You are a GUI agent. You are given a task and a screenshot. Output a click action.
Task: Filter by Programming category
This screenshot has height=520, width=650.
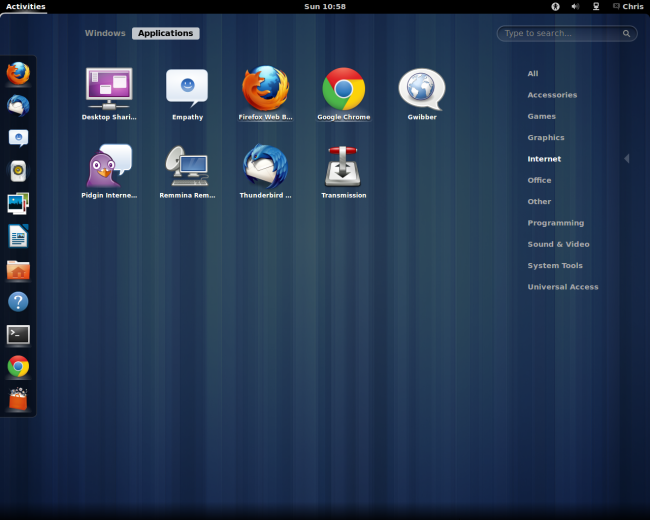click(x=555, y=223)
